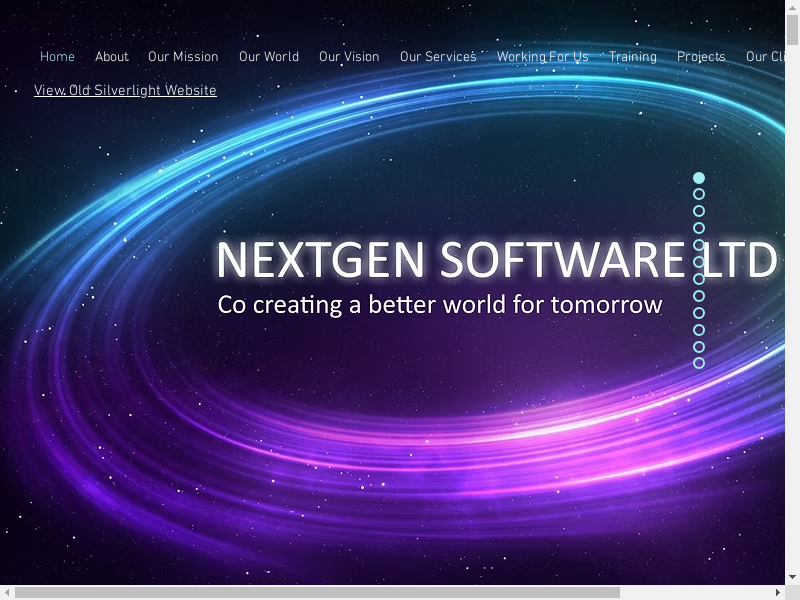Image resolution: width=800 pixels, height=600 pixels.
Task: Click the Training menu item
Action: coord(632,57)
